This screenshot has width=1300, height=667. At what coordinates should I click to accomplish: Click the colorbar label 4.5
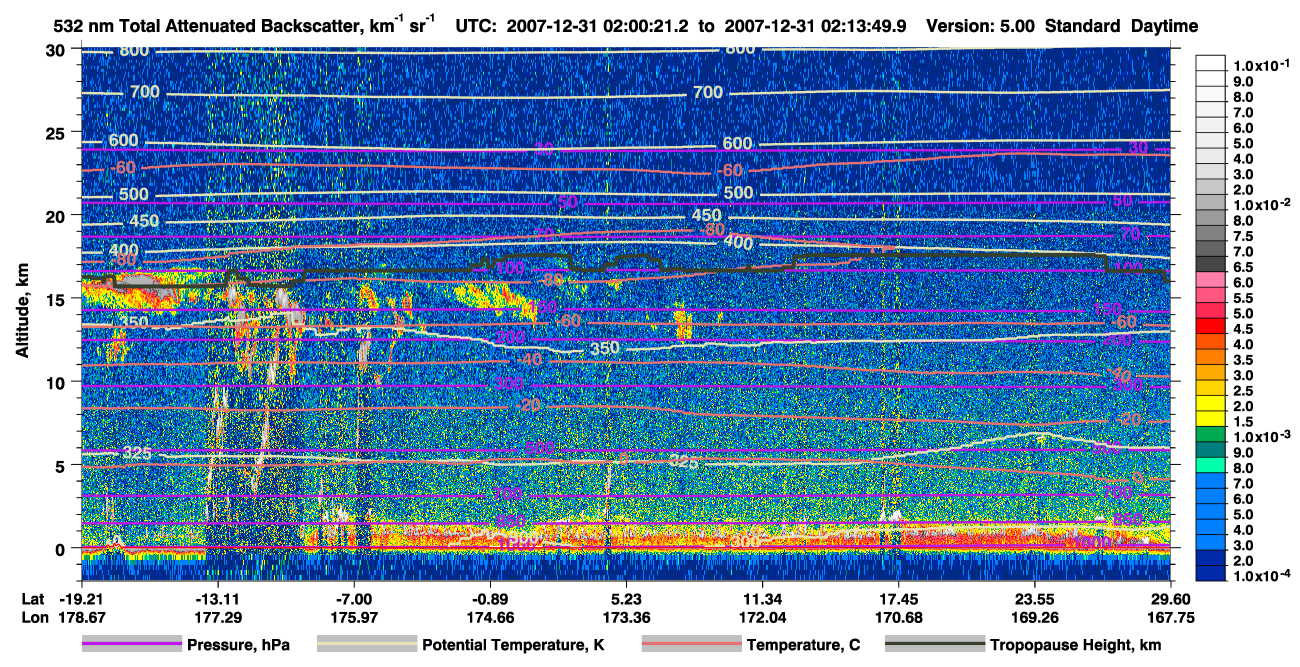point(1243,328)
